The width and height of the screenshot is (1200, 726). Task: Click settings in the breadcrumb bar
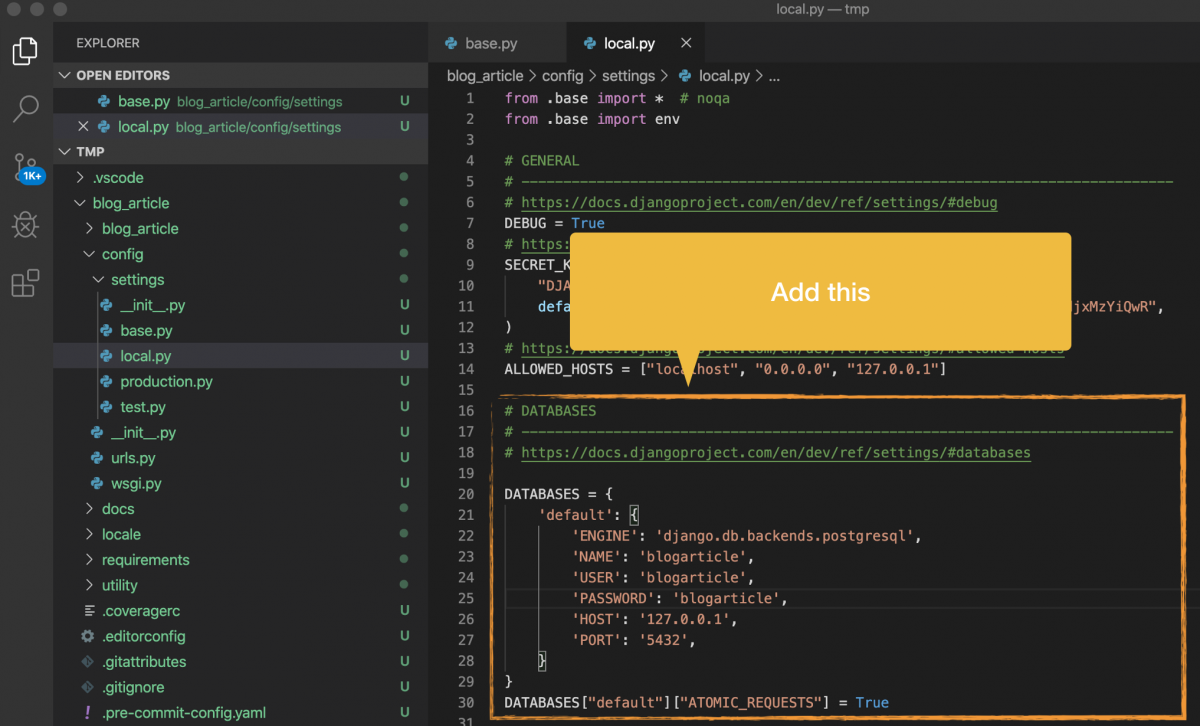pos(629,75)
